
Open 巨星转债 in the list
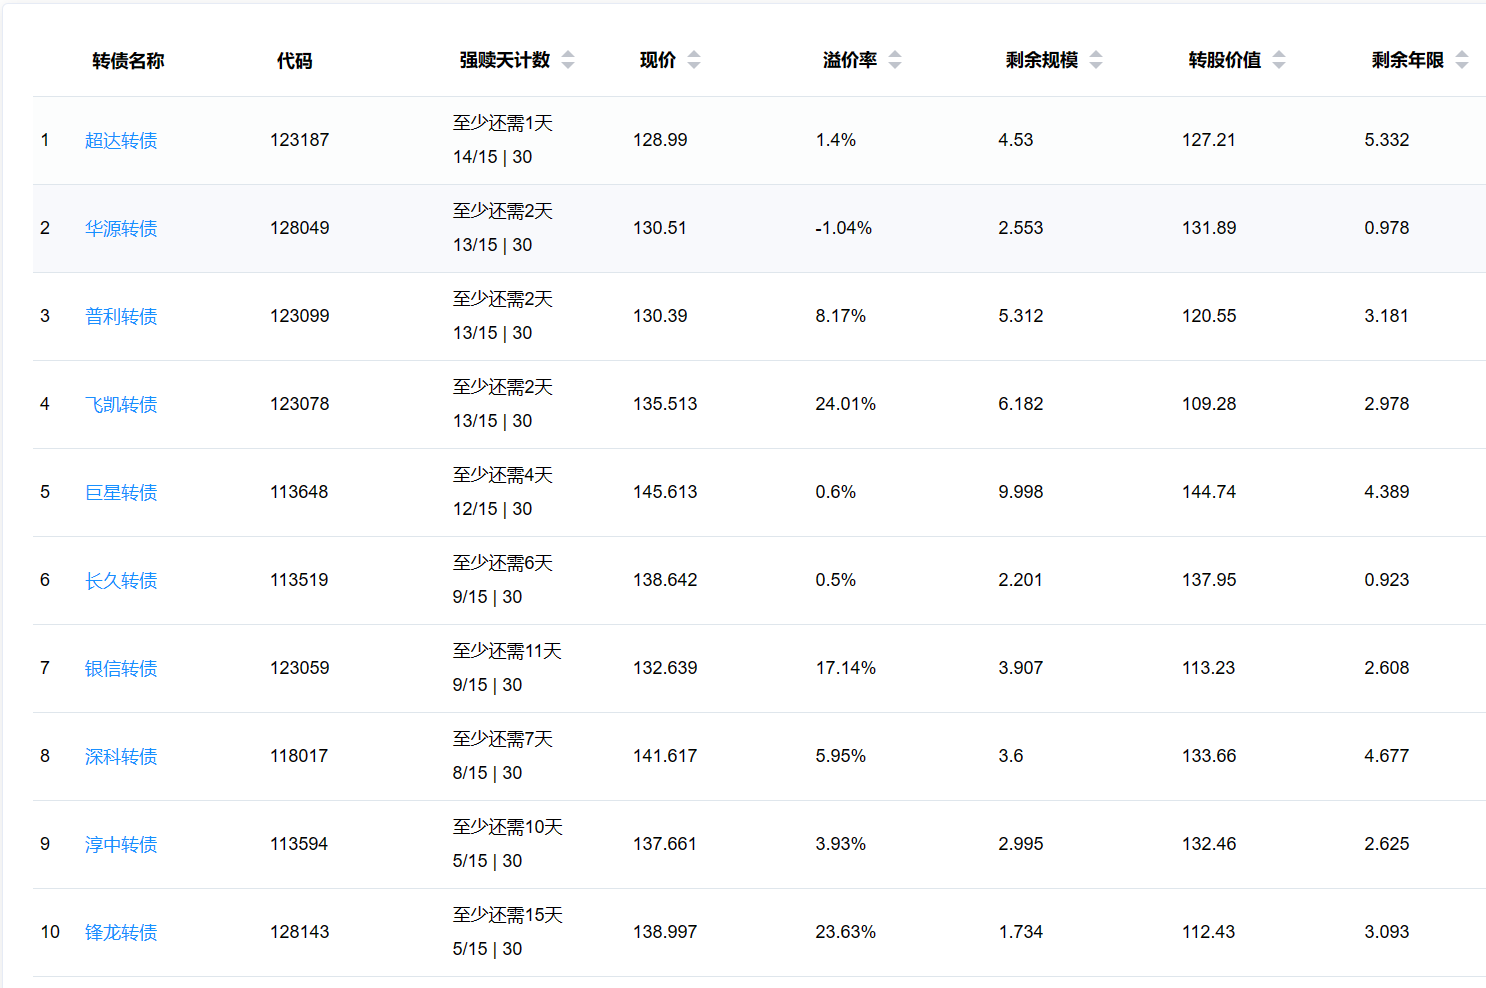tap(121, 493)
